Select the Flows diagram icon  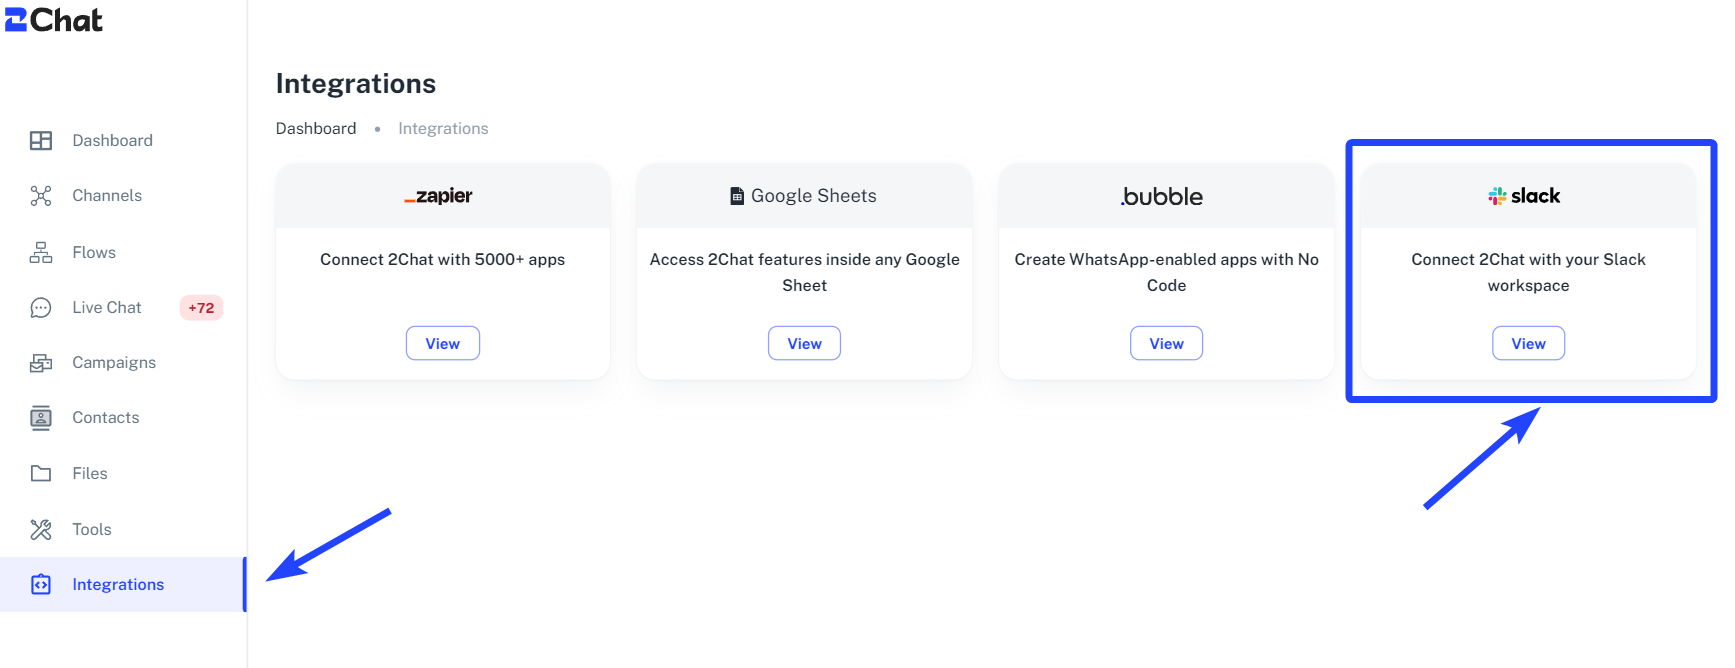click(41, 253)
